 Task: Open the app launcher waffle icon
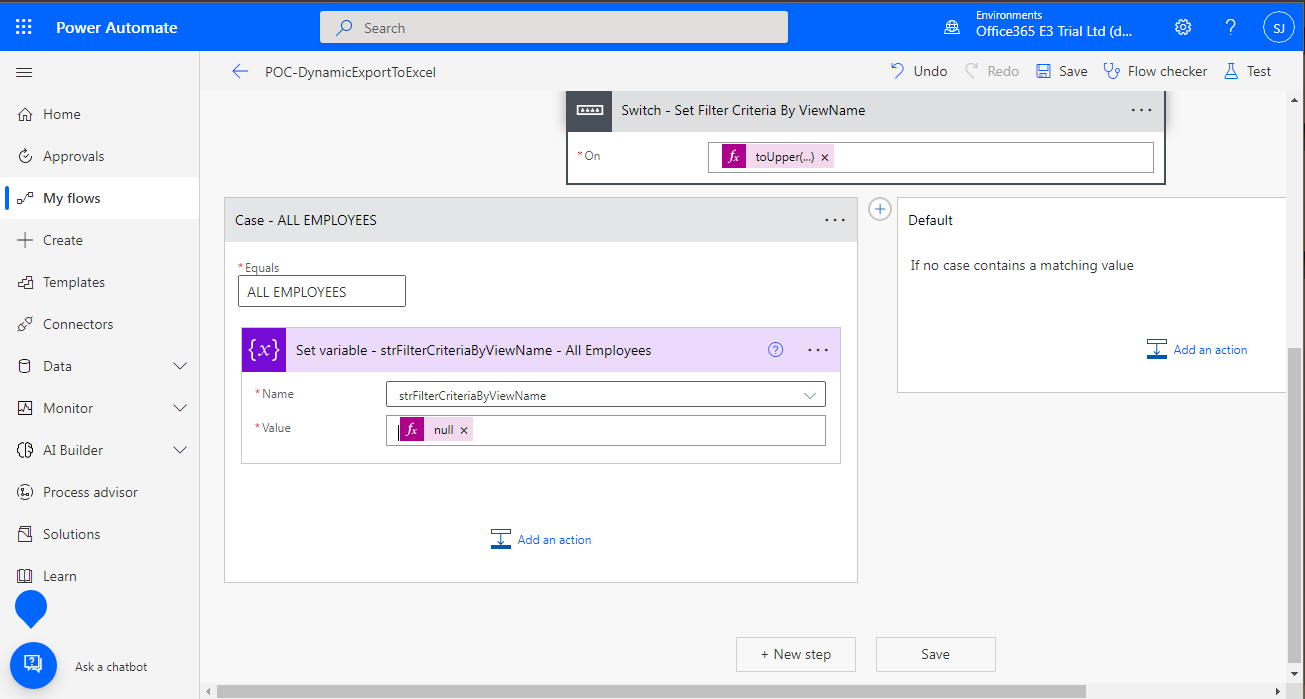click(x=24, y=27)
